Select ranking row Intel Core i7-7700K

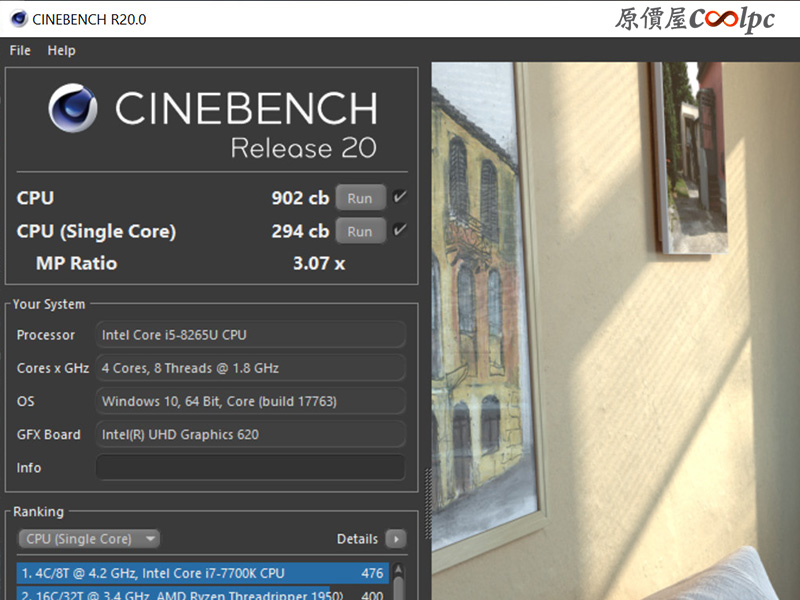tap(203, 573)
